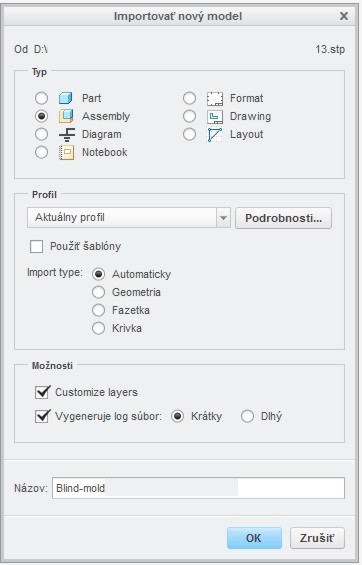Click the Názov text field
Image resolution: width=362 pixels, height=565 pixels.
[198, 488]
